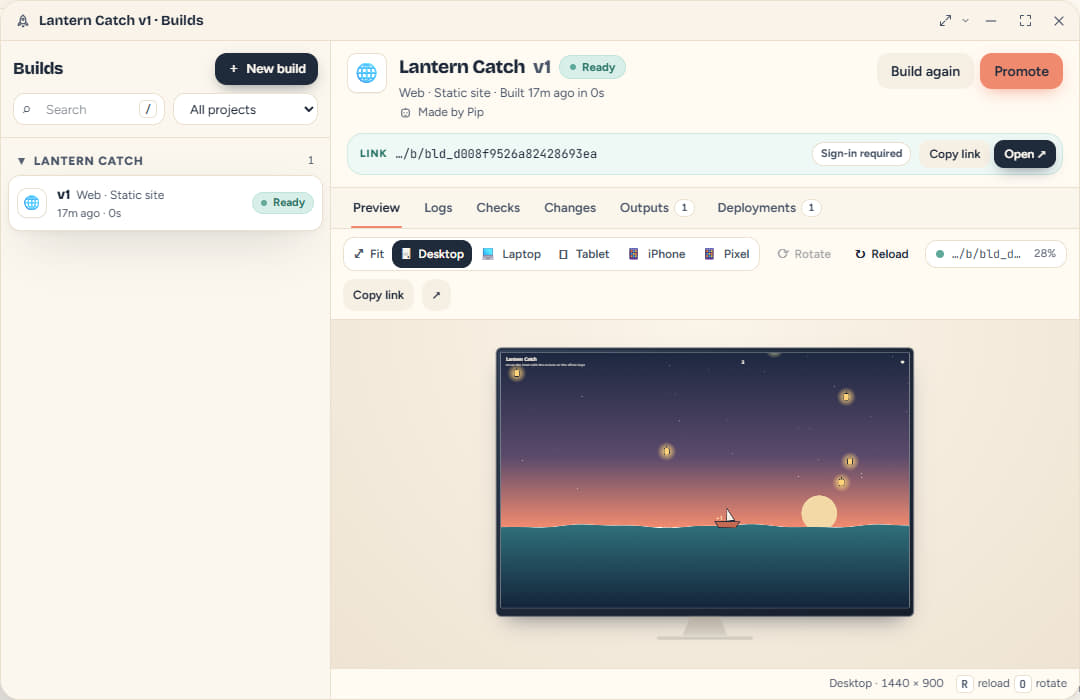The image size is (1080, 700).
Task: Click Web · Static site · Built 17m ago text
Action: click(x=501, y=93)
